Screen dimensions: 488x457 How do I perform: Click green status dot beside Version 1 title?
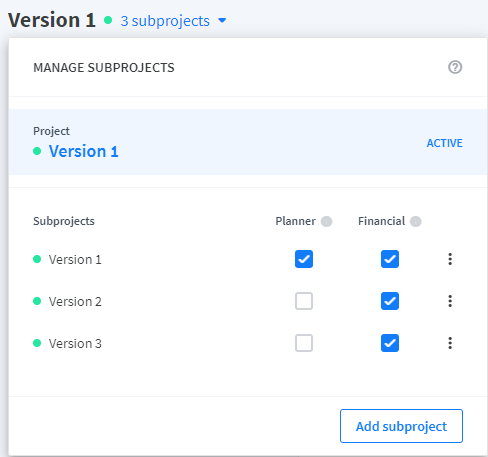pos(108,20)
